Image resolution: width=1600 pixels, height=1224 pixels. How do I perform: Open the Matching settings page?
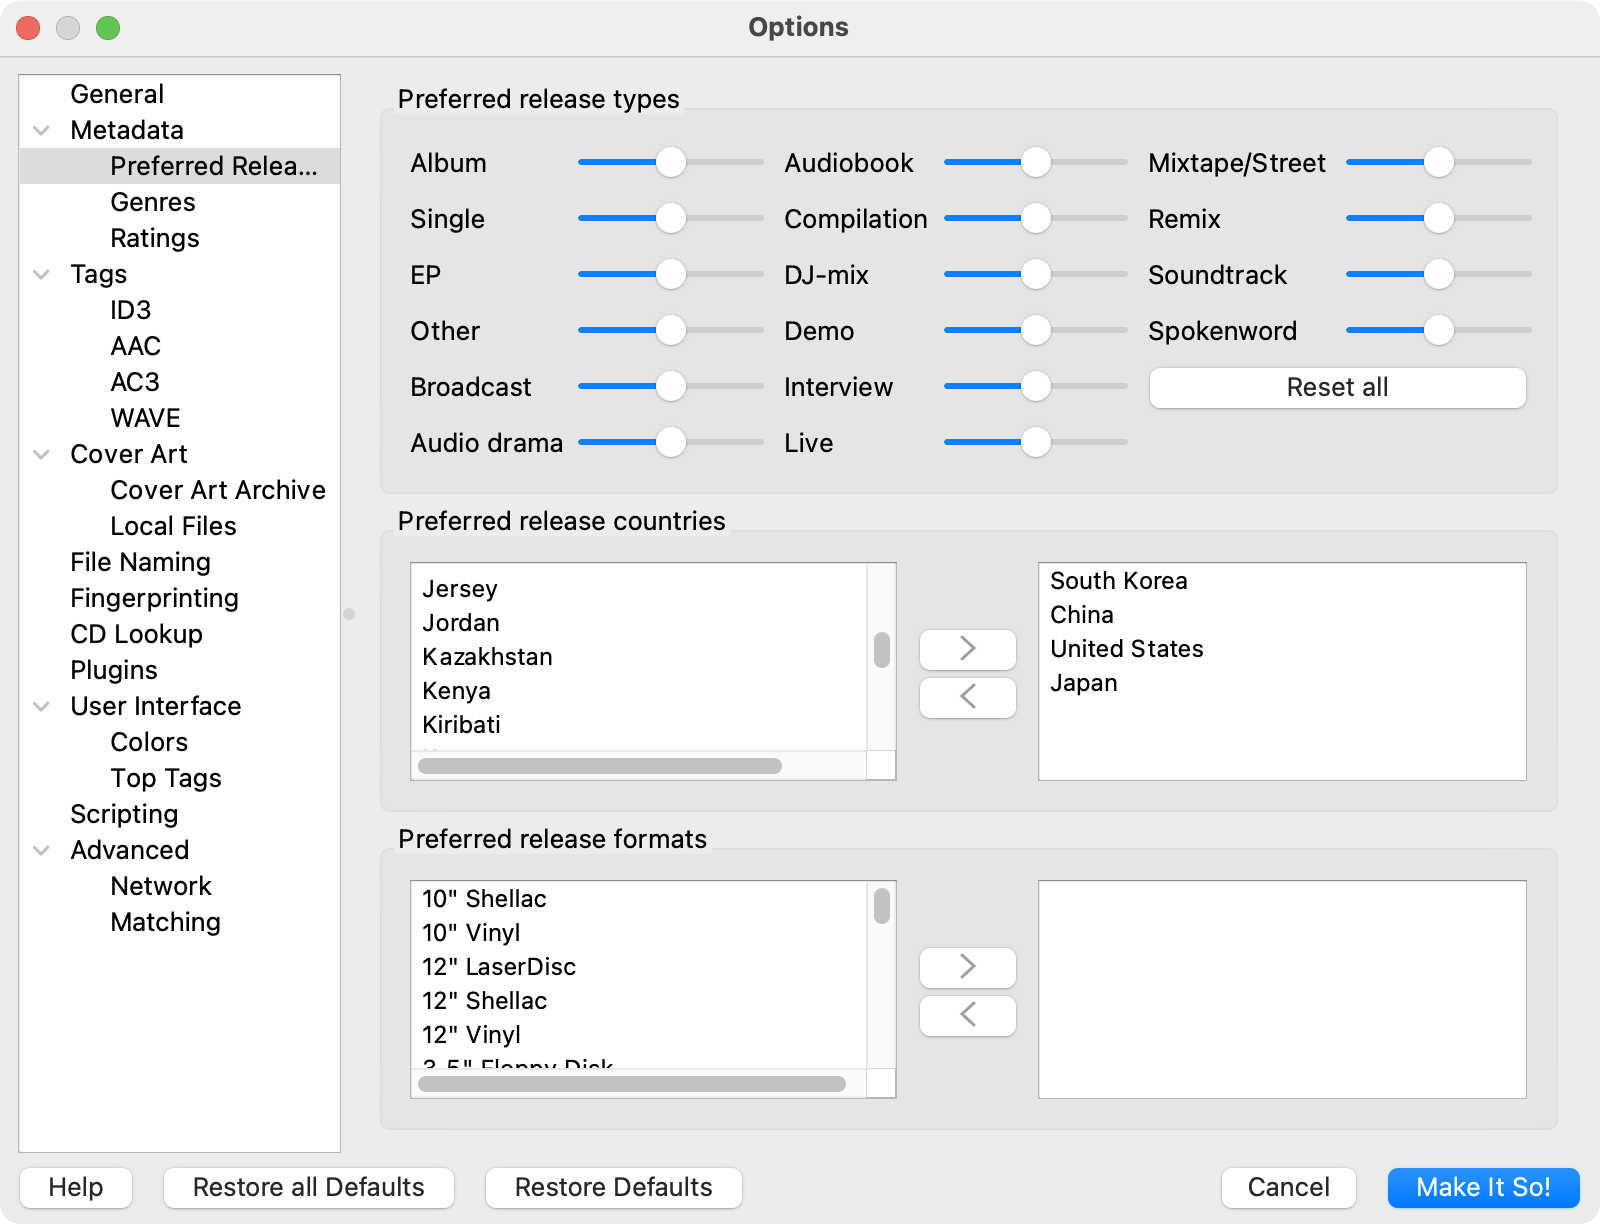point(166,922)
